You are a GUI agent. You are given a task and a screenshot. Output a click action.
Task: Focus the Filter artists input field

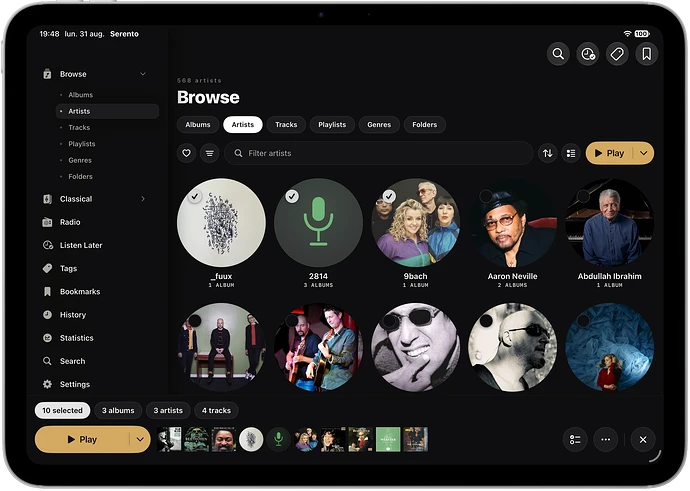378,153
